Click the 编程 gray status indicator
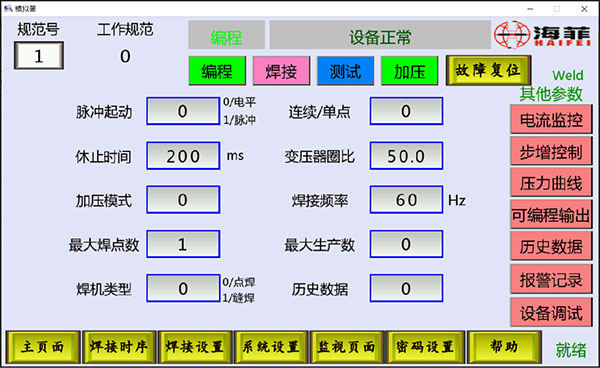The image size is (600, 368). coord(226,35)
